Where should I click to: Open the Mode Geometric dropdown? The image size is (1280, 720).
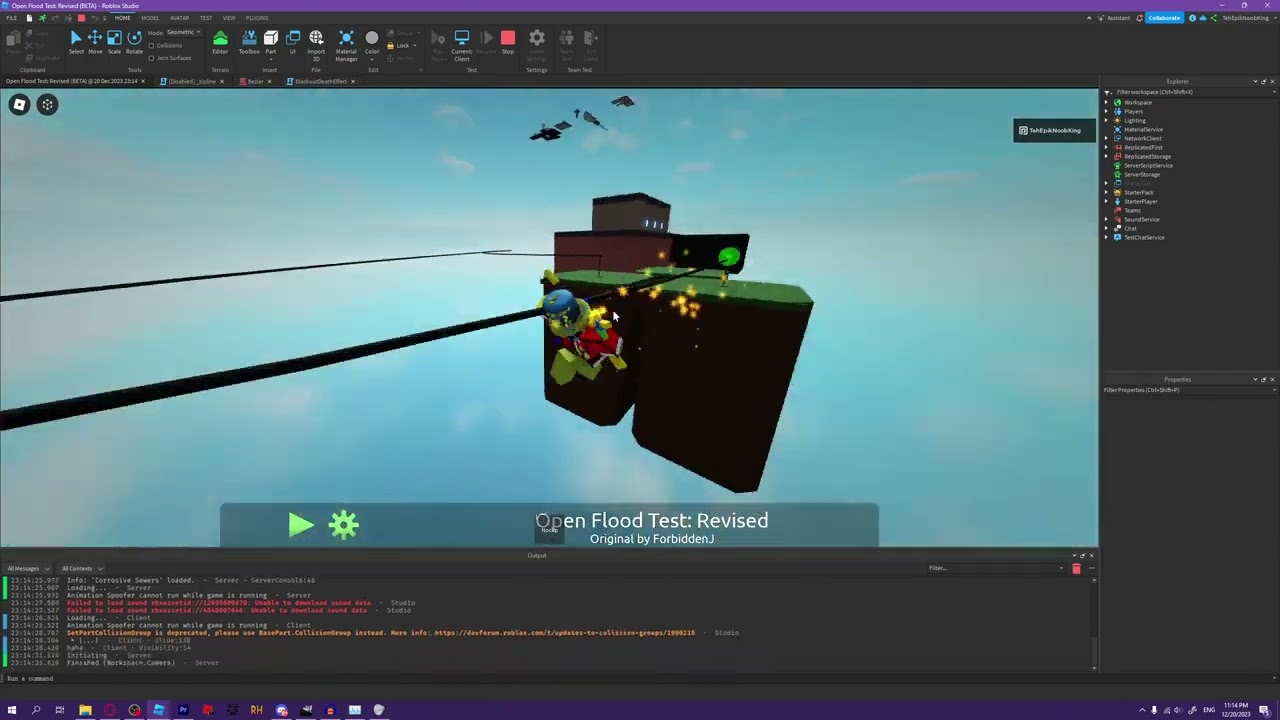(184, 32)
